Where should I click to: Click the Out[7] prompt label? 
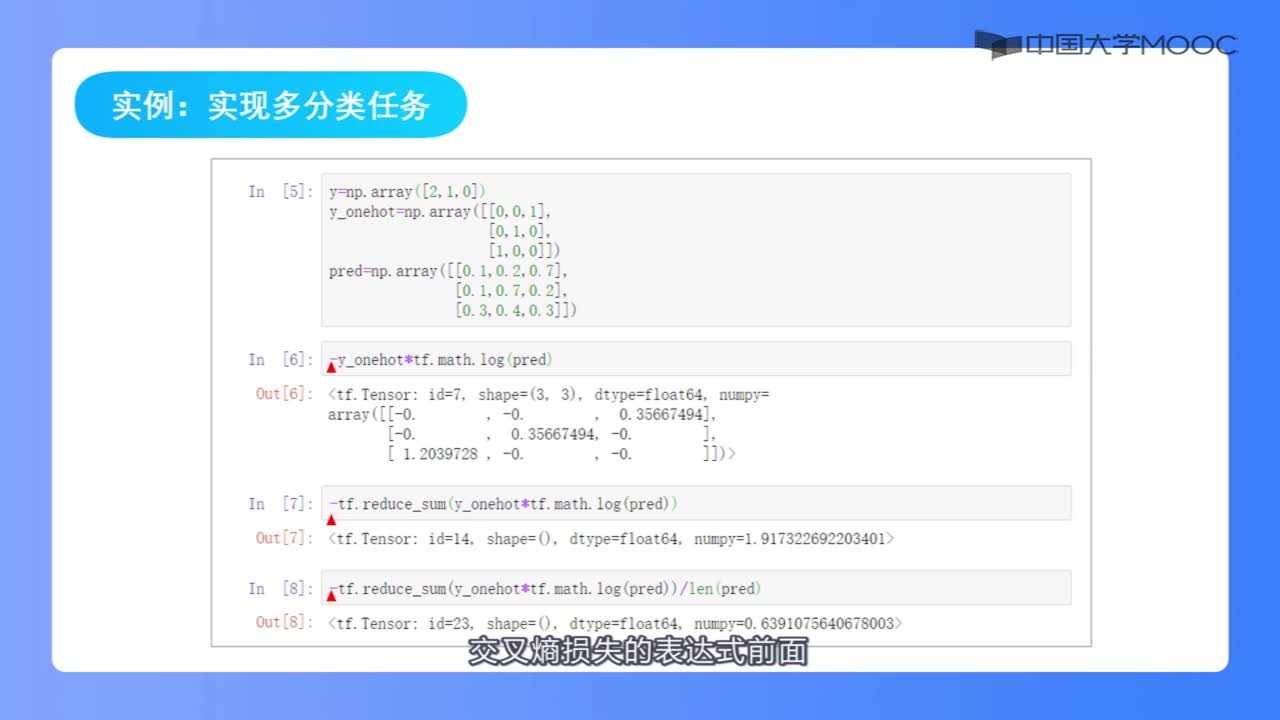tap(284, 538)
